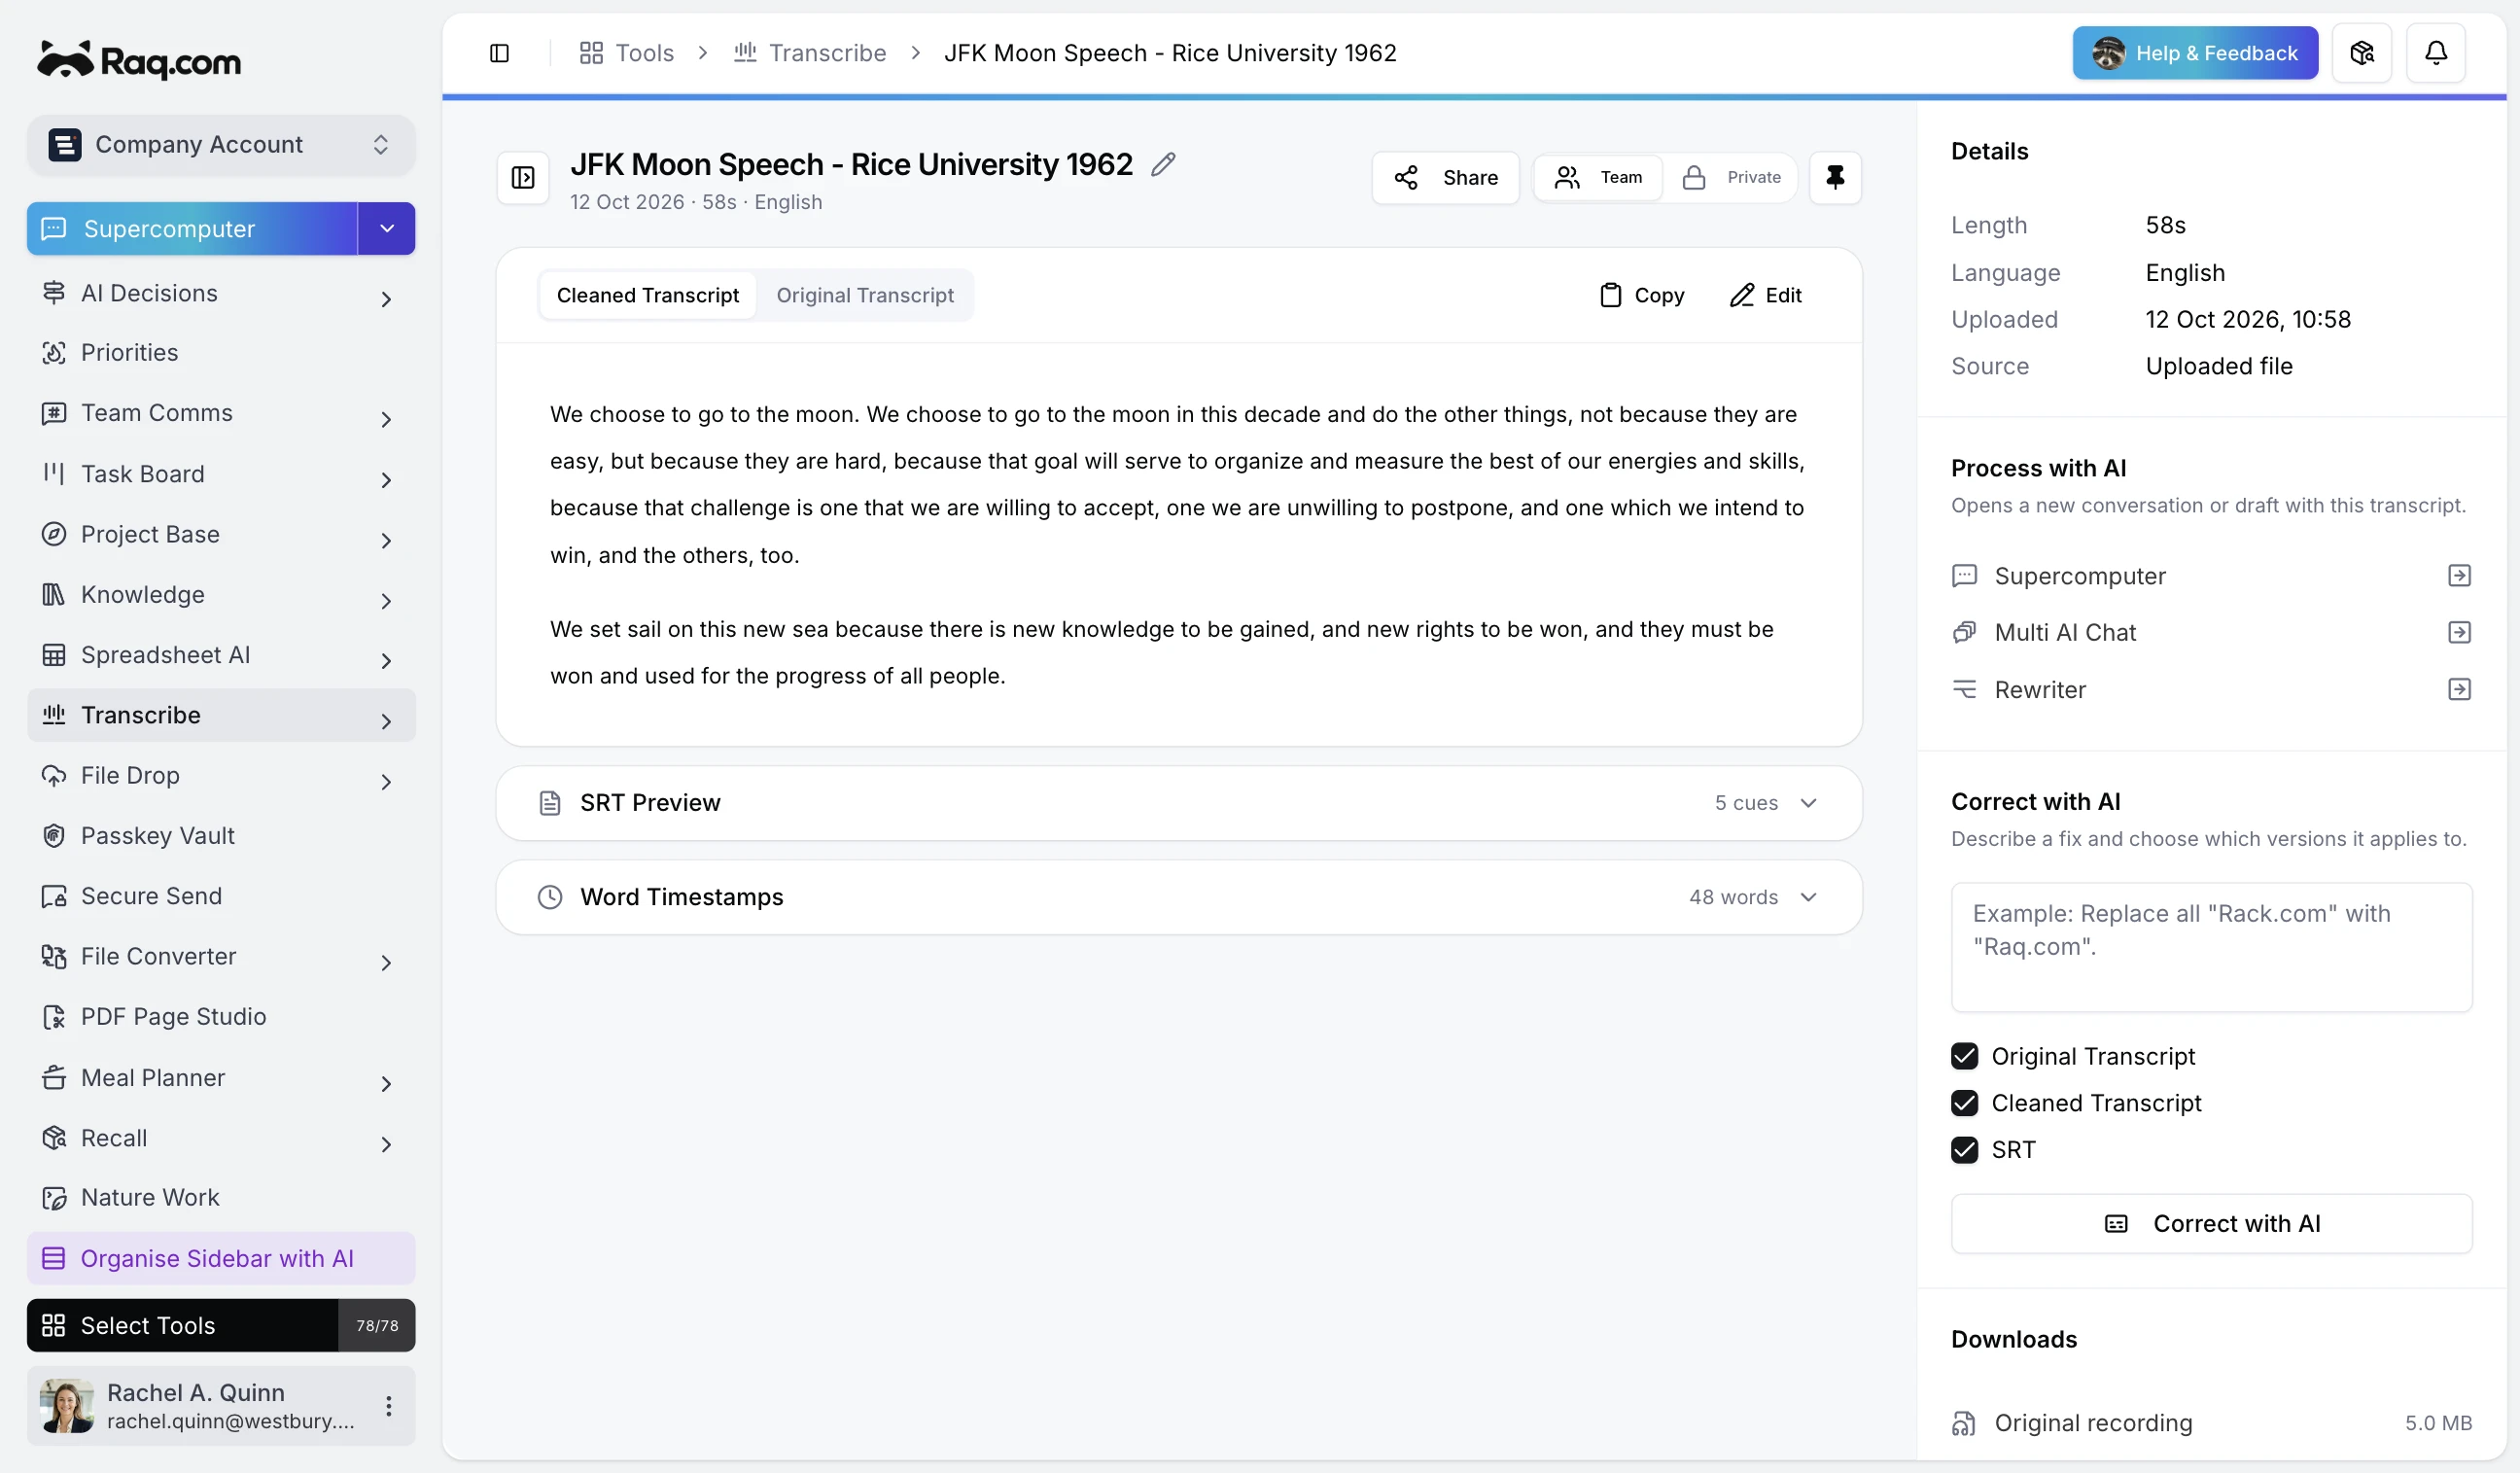
Task: Switch to the Original Transcript tab
Action: tap(865, 295)
